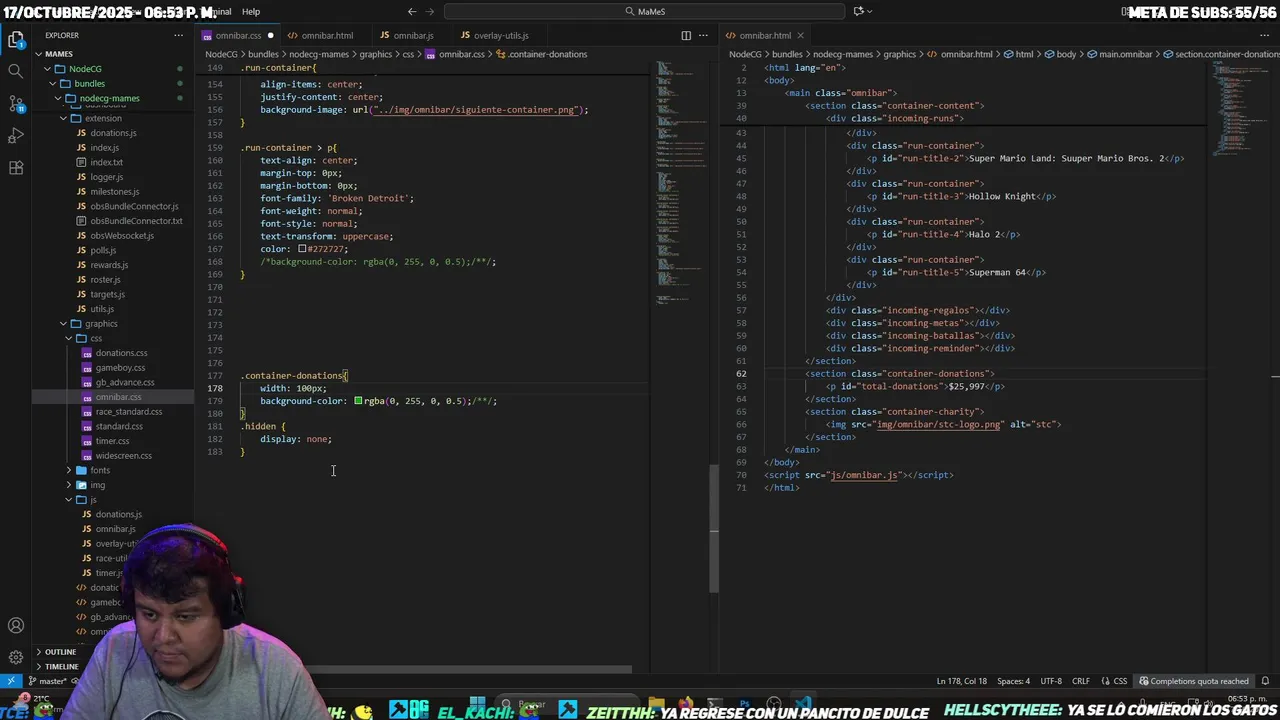The image size is (1280, 720).
Task: Open obsWebsocket.js file in explorer
Action: point(121,236)
